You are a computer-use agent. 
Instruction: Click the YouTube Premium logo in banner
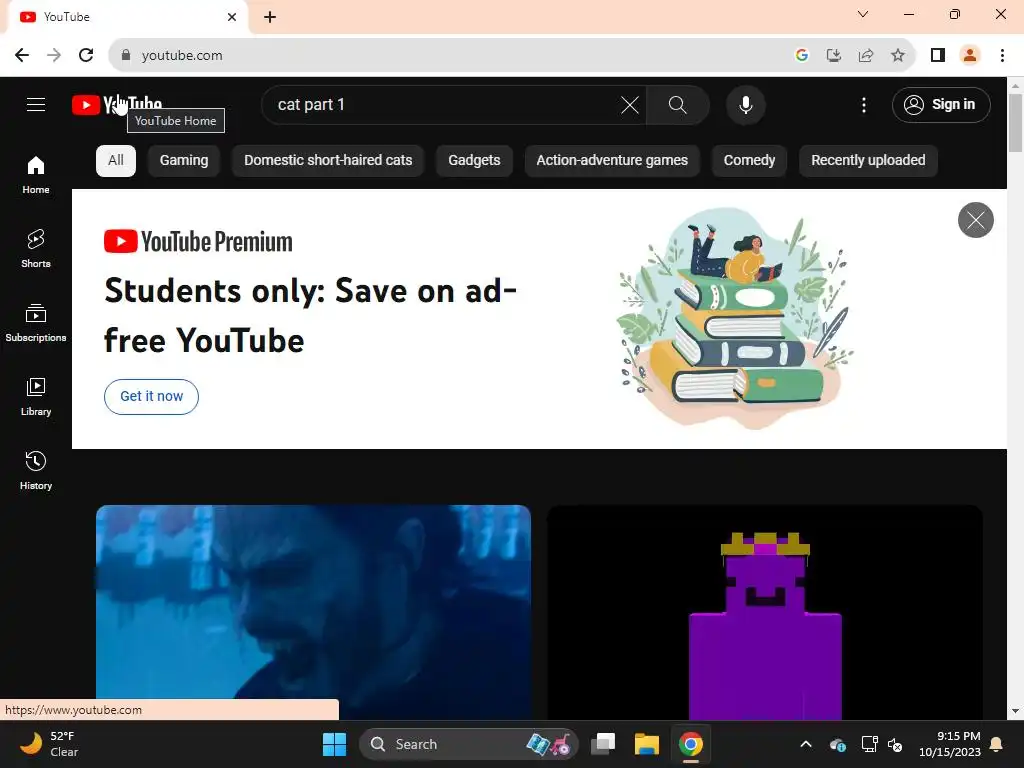pyautogui.click(x=198, y=242)
